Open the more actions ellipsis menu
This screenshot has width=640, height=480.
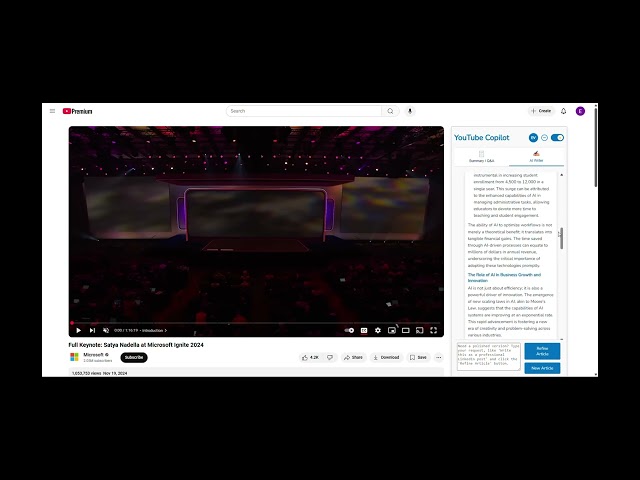pos(439,358)
